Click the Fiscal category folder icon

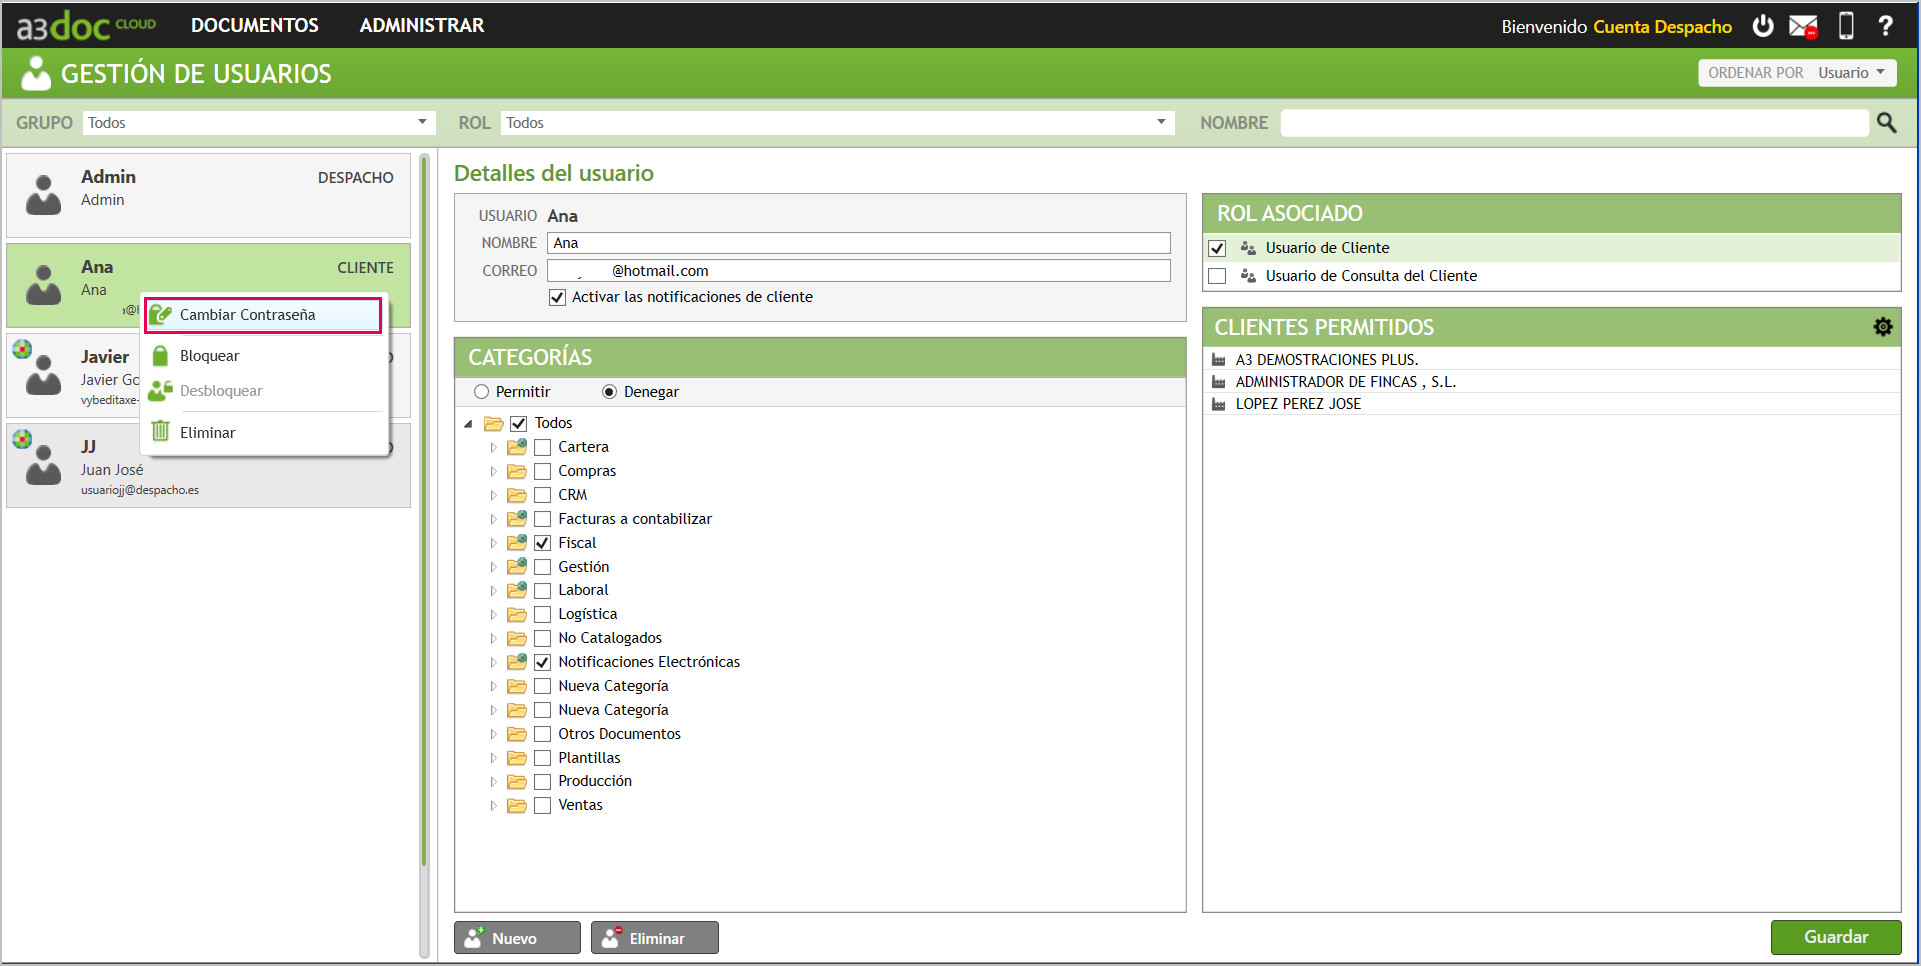[x=517, y=542]
